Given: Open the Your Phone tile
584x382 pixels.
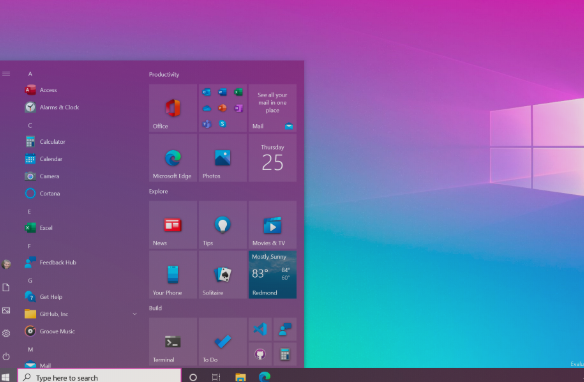Looking at the screenshot, I should click(x=173, y=275).
